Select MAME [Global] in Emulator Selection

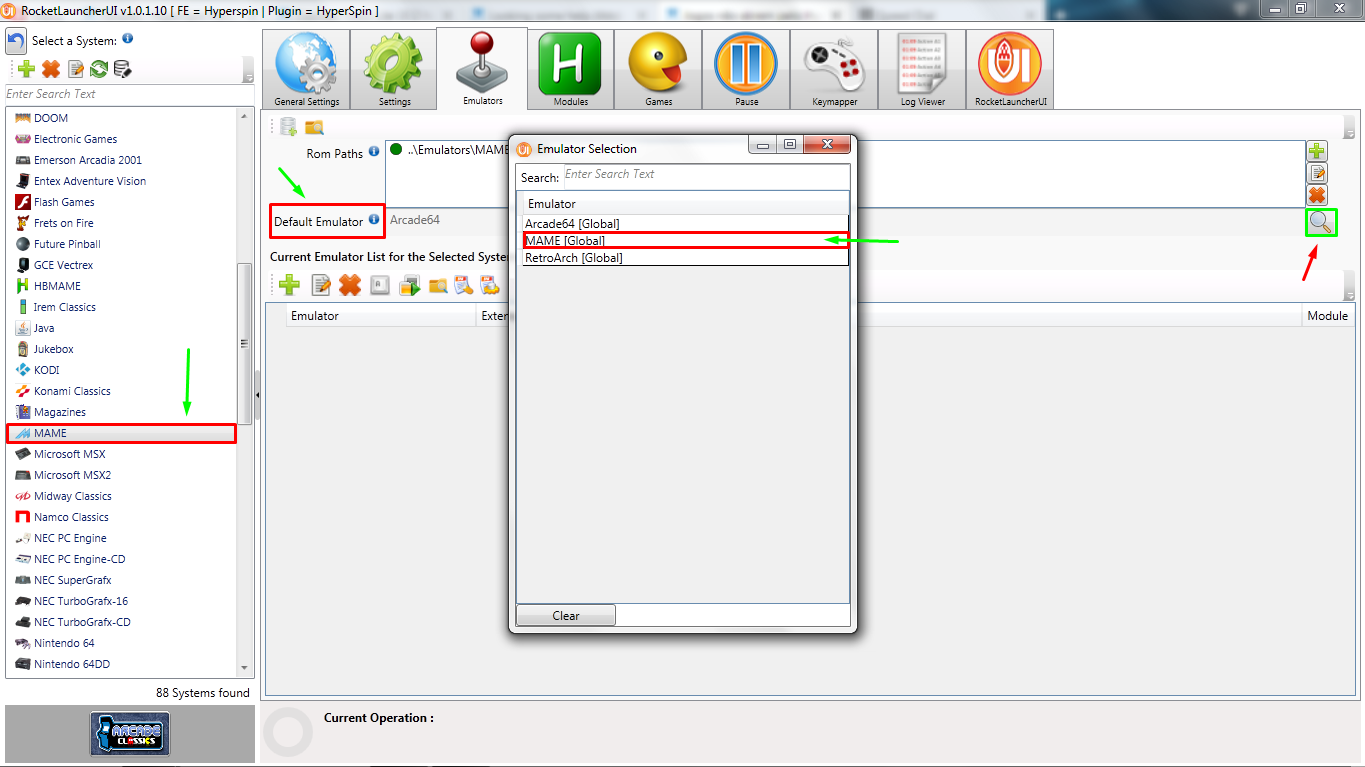click(685, 241)
